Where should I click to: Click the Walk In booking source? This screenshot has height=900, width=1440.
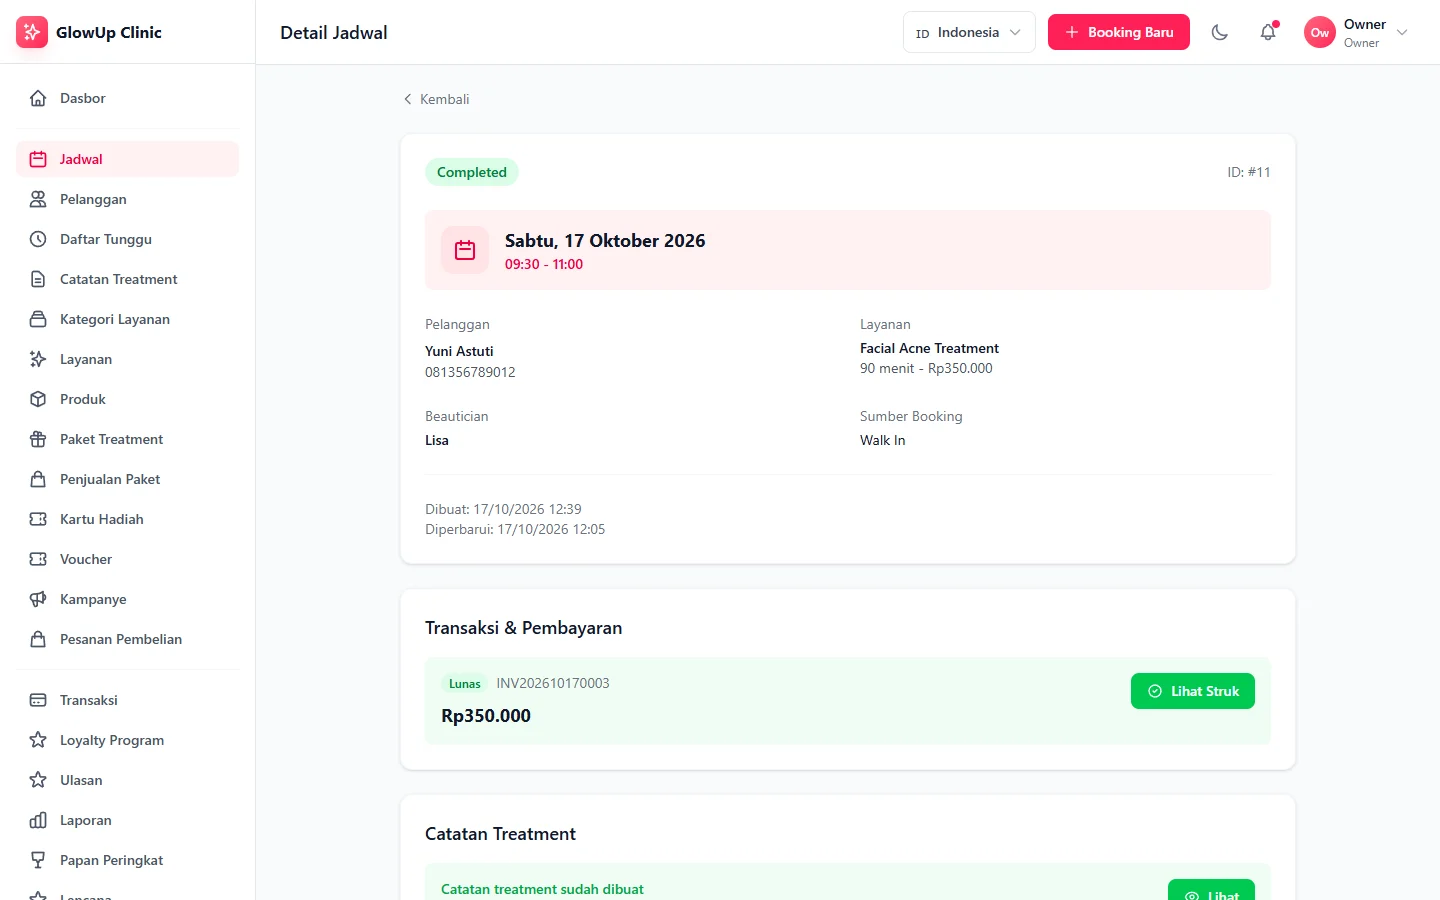pyautogui.click(x=883, y=440)
